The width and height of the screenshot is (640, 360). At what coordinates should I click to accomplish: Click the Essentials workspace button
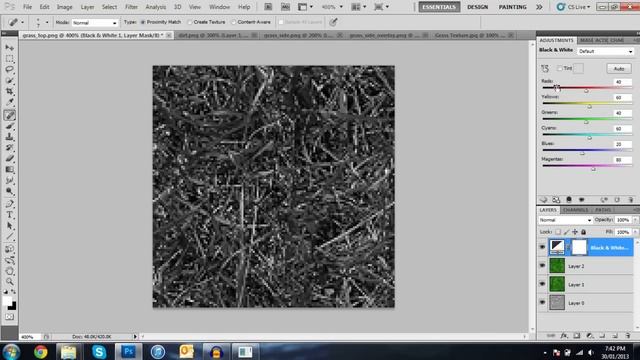point(439,7)
